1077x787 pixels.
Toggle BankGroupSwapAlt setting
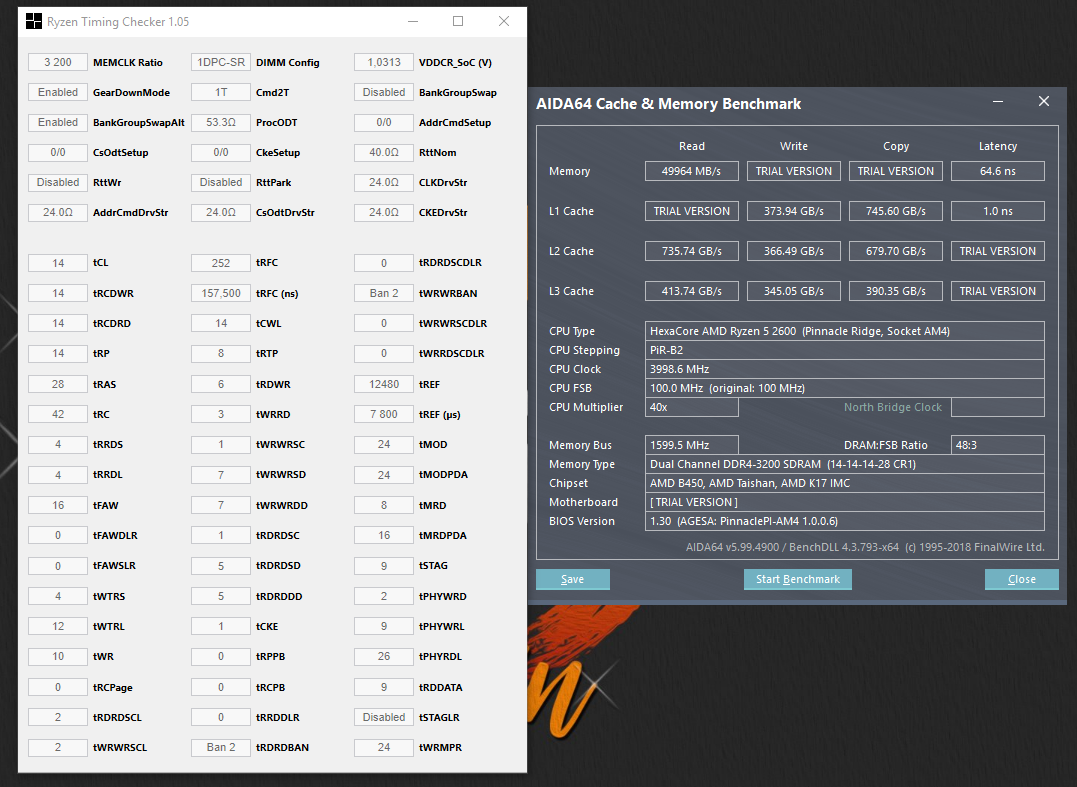point(57,122)
